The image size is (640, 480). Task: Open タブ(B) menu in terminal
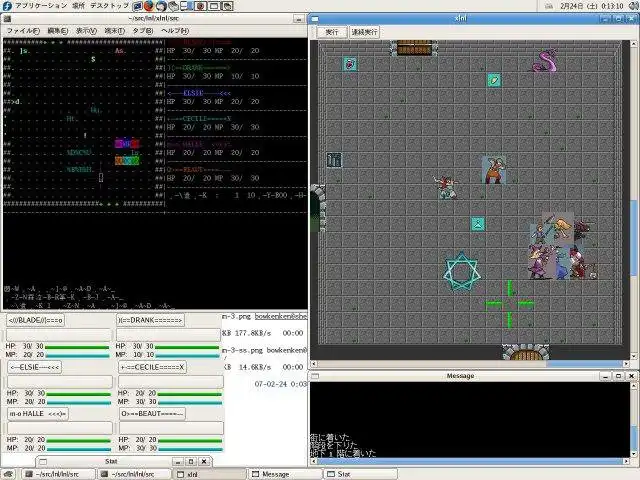click(x=143, y=31)
